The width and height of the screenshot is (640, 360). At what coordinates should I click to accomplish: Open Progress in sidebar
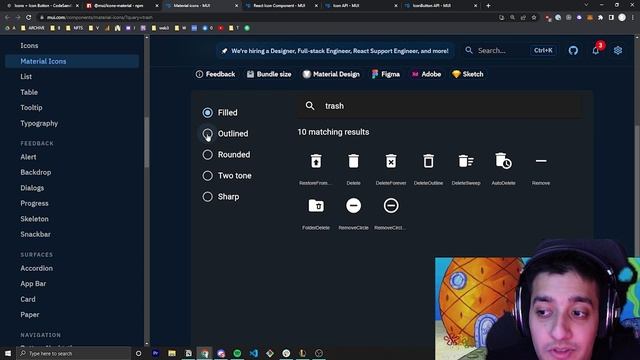tap(34, 203)
